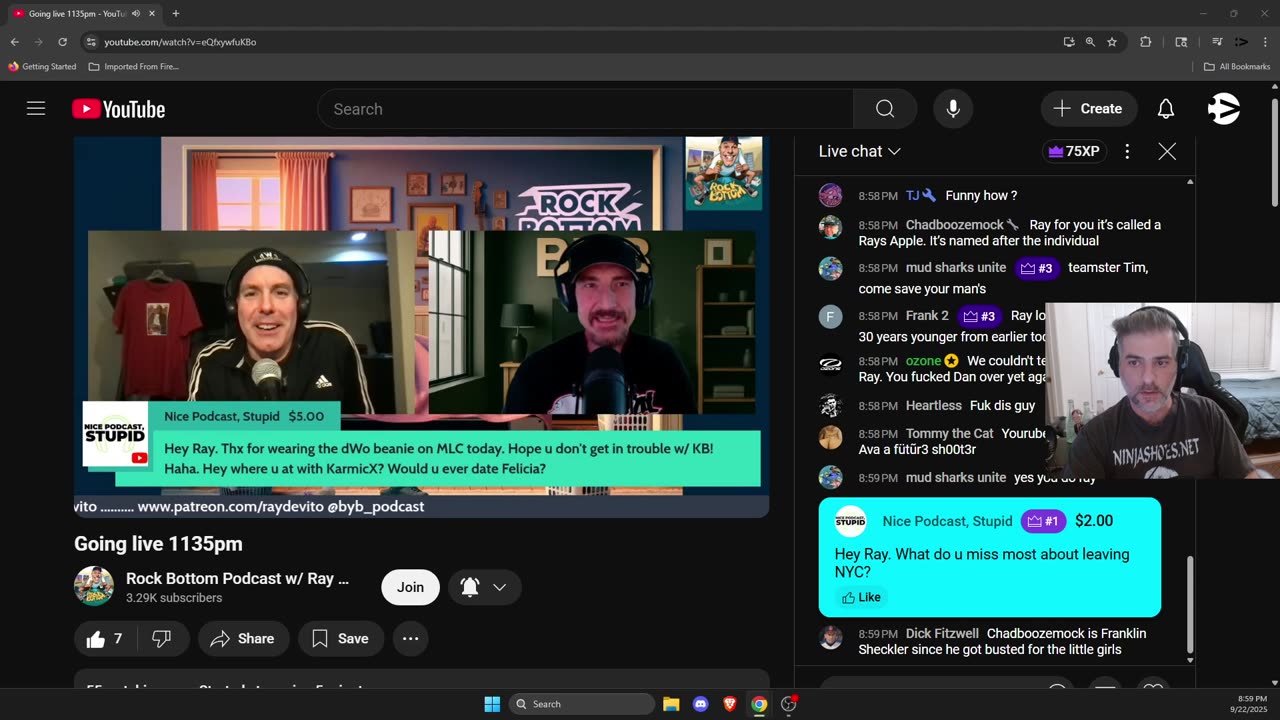Viewport: 1280px width, 720px height.
Task: Click the install app icon in the address bar
Action: 1069,42
